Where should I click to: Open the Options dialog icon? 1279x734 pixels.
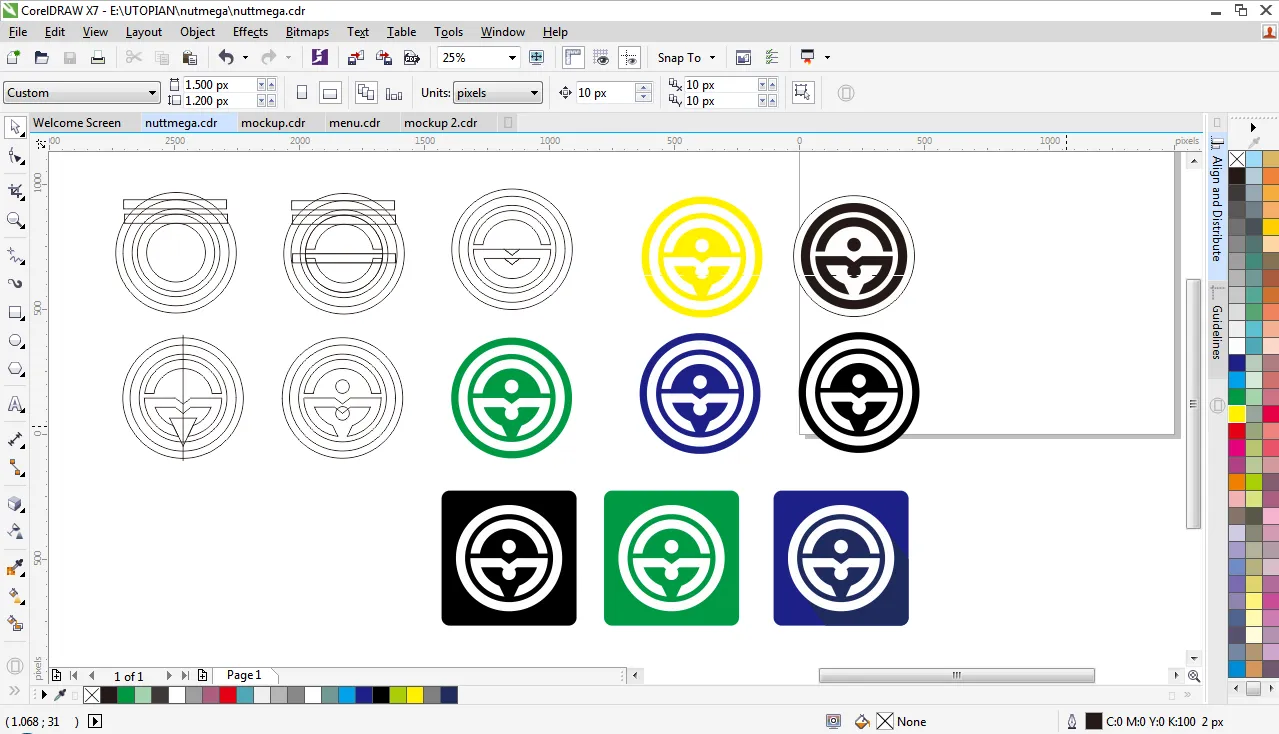coord(771,58)
